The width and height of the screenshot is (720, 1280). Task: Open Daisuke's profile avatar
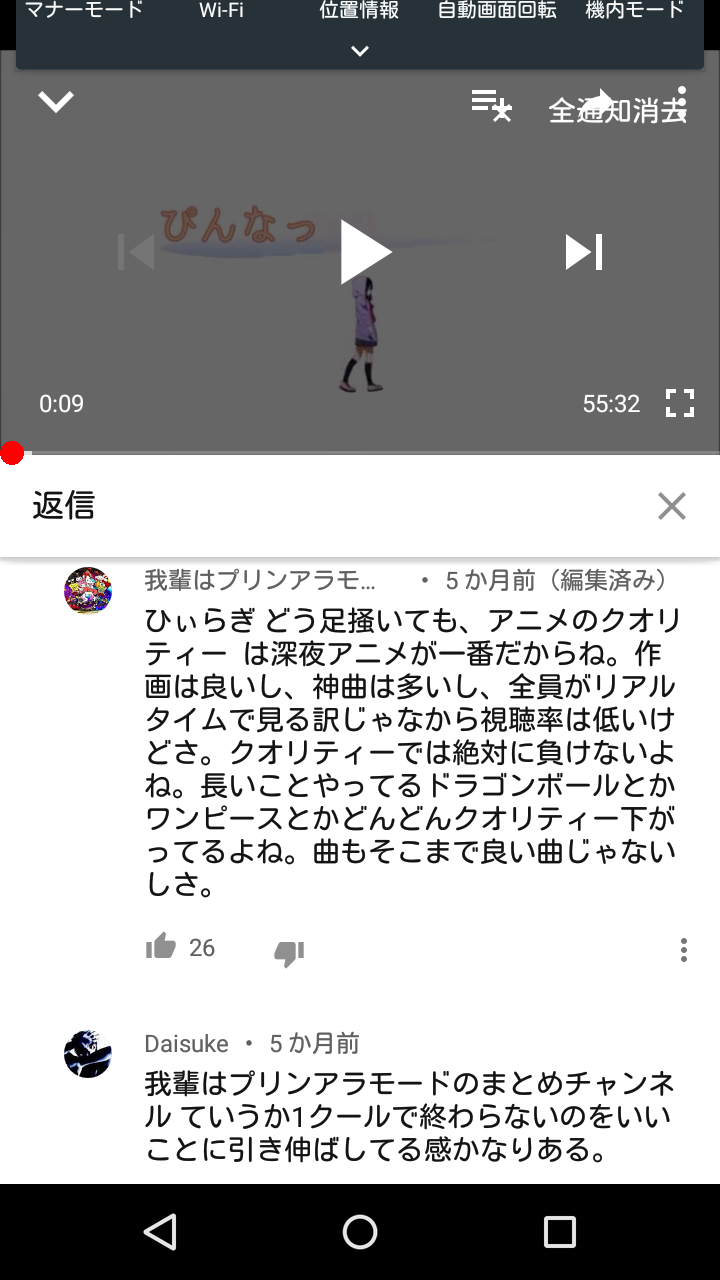pos(88,1054)
